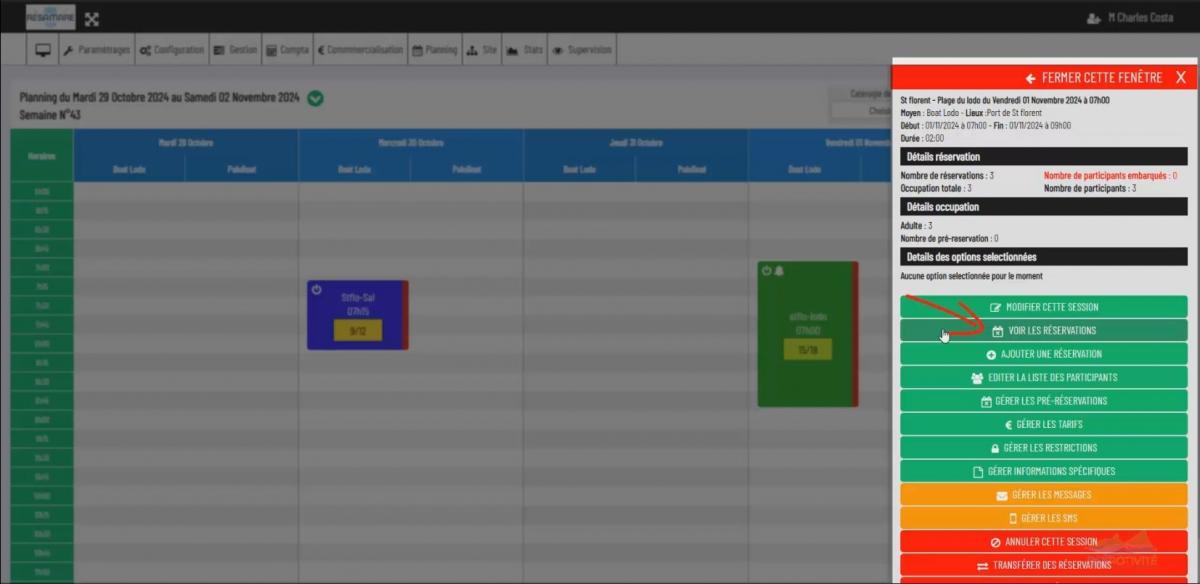Click Voir les réservations
Viewport: 1200px width, 584px height.
click(x=1044, y=330)
